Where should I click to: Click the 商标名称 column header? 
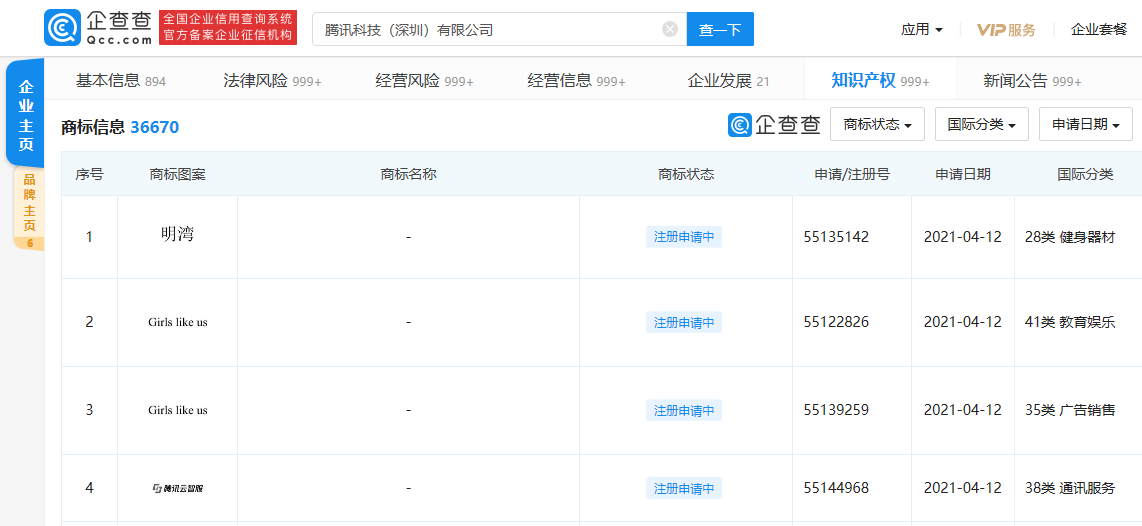coord(409,174)
